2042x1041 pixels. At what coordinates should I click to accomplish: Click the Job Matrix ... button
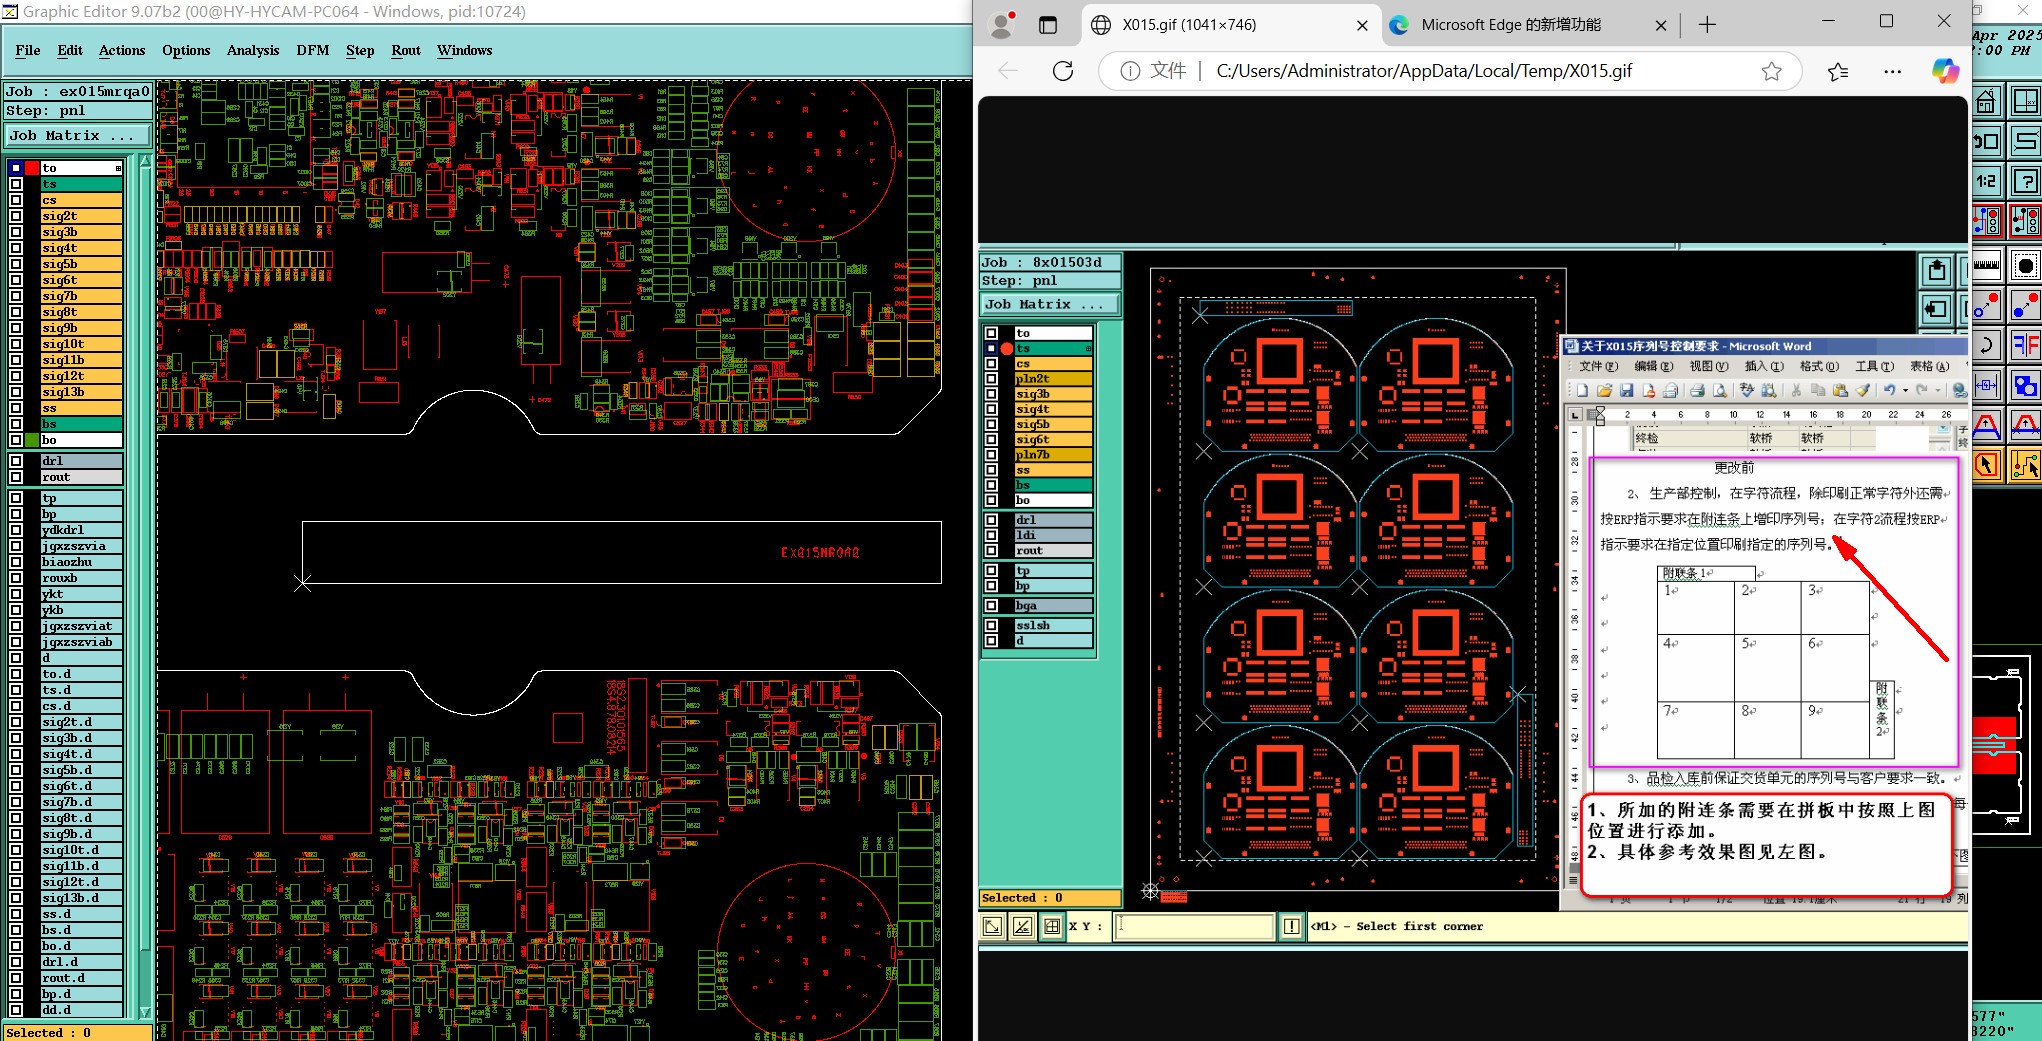click(78, 136)
